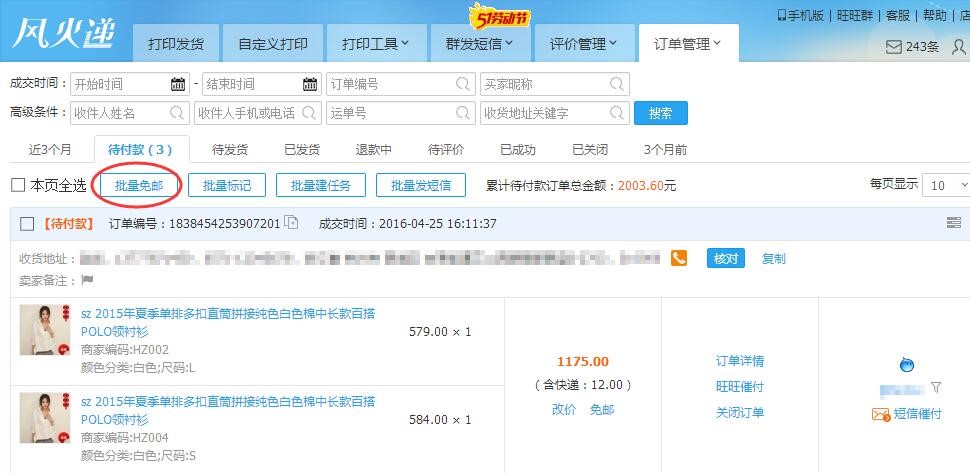This screenshot has height=473, width=970.
Task: Click magnifier icon in 买家昵称 field
Action: pyautogui.click(x=617, y=83)
